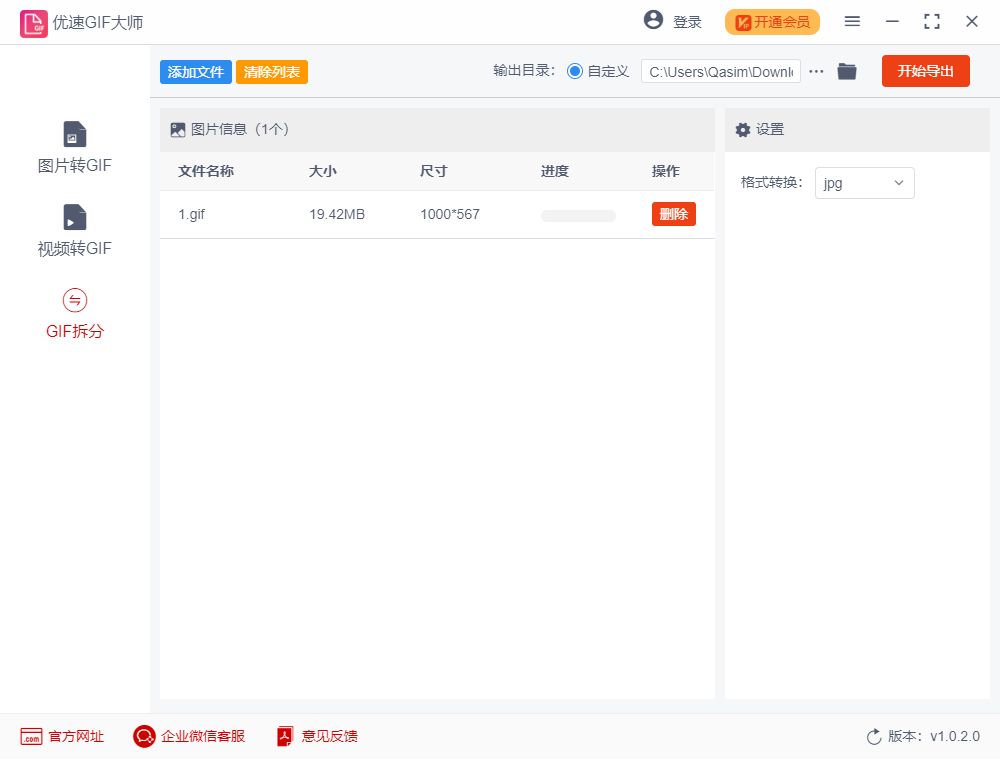Click 清除列表 to clear the list
1000x760 pixels.
pos(271,72)
